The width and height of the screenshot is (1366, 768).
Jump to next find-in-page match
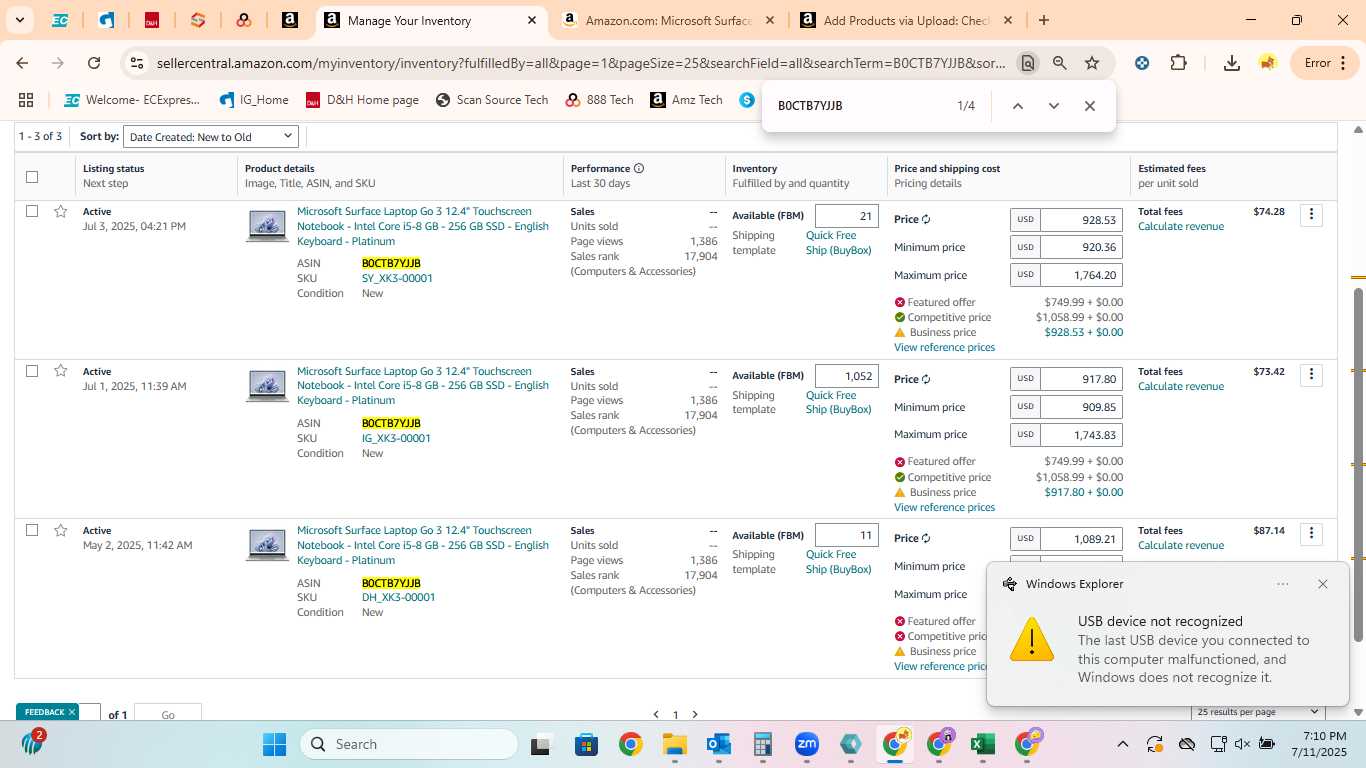pos(1054,106)
